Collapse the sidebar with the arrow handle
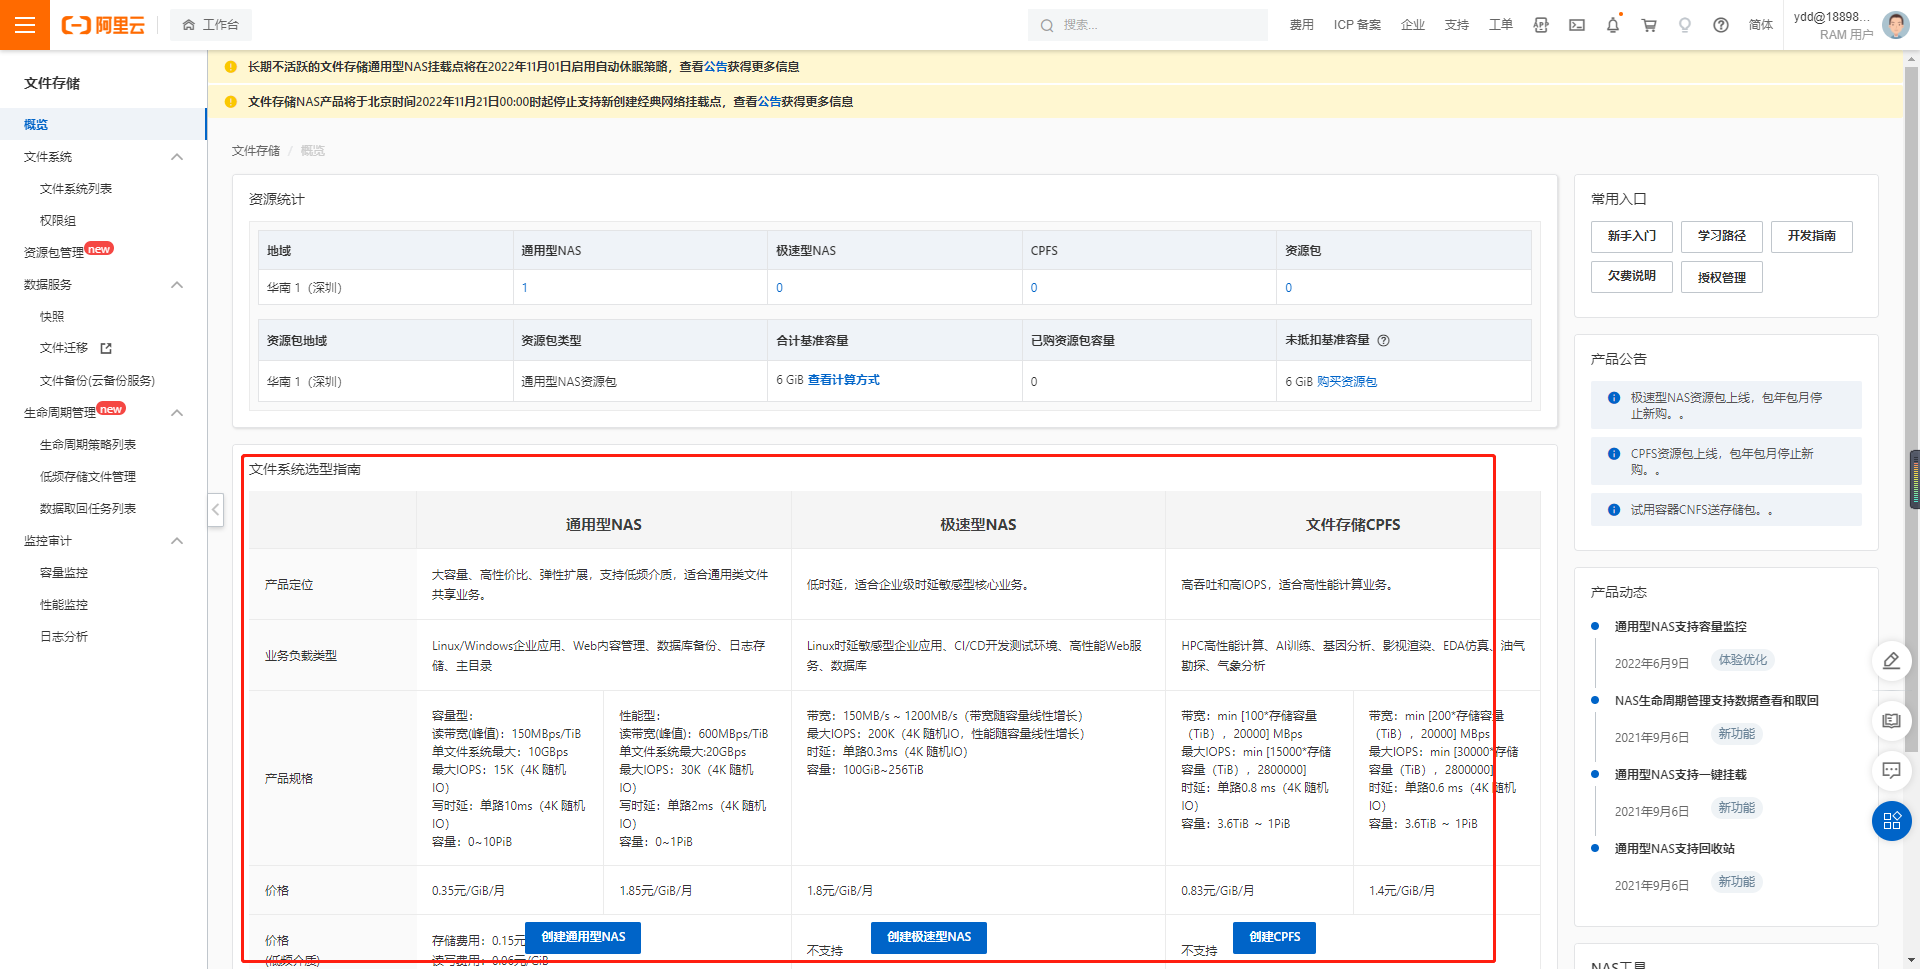This screenshot has width=1920, height=969. point(216,510)
